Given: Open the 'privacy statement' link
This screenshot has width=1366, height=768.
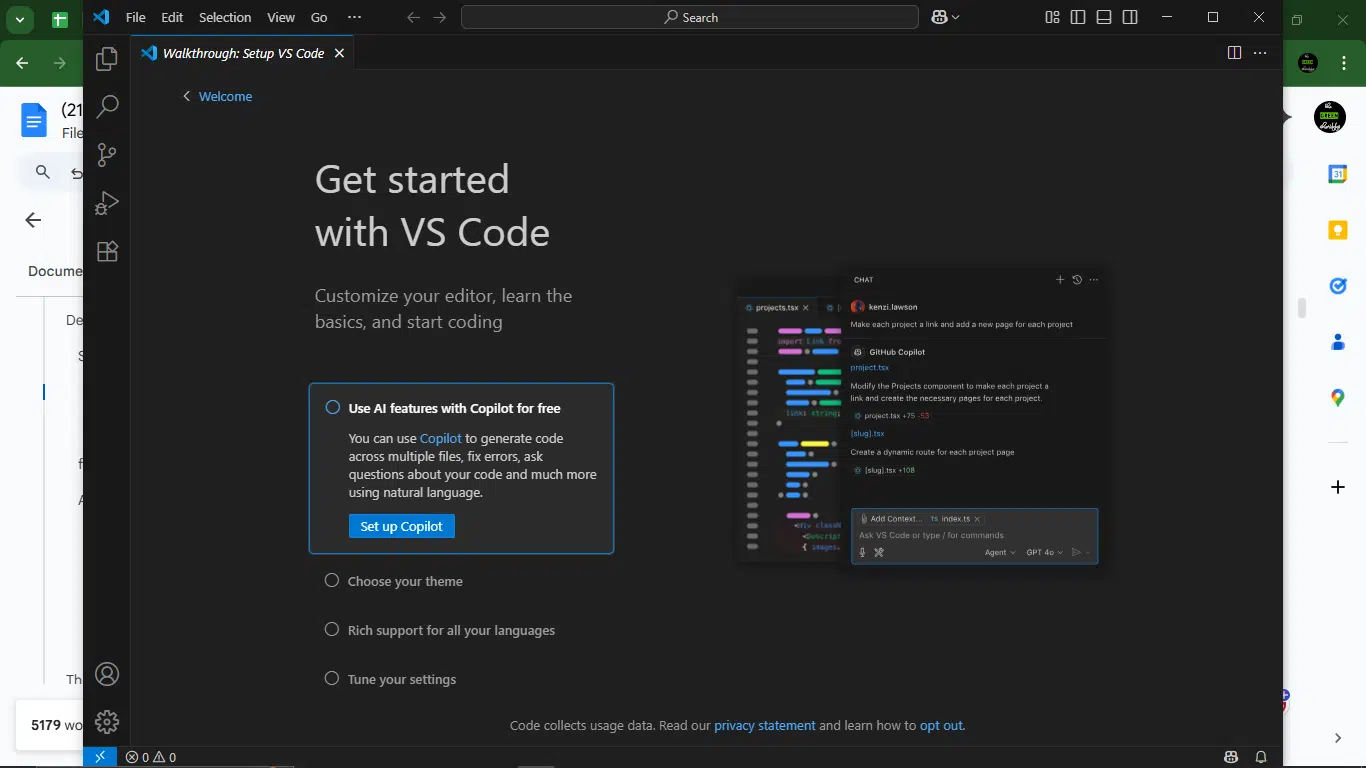Looking at the screenshot, I should [x=764, y=725].
